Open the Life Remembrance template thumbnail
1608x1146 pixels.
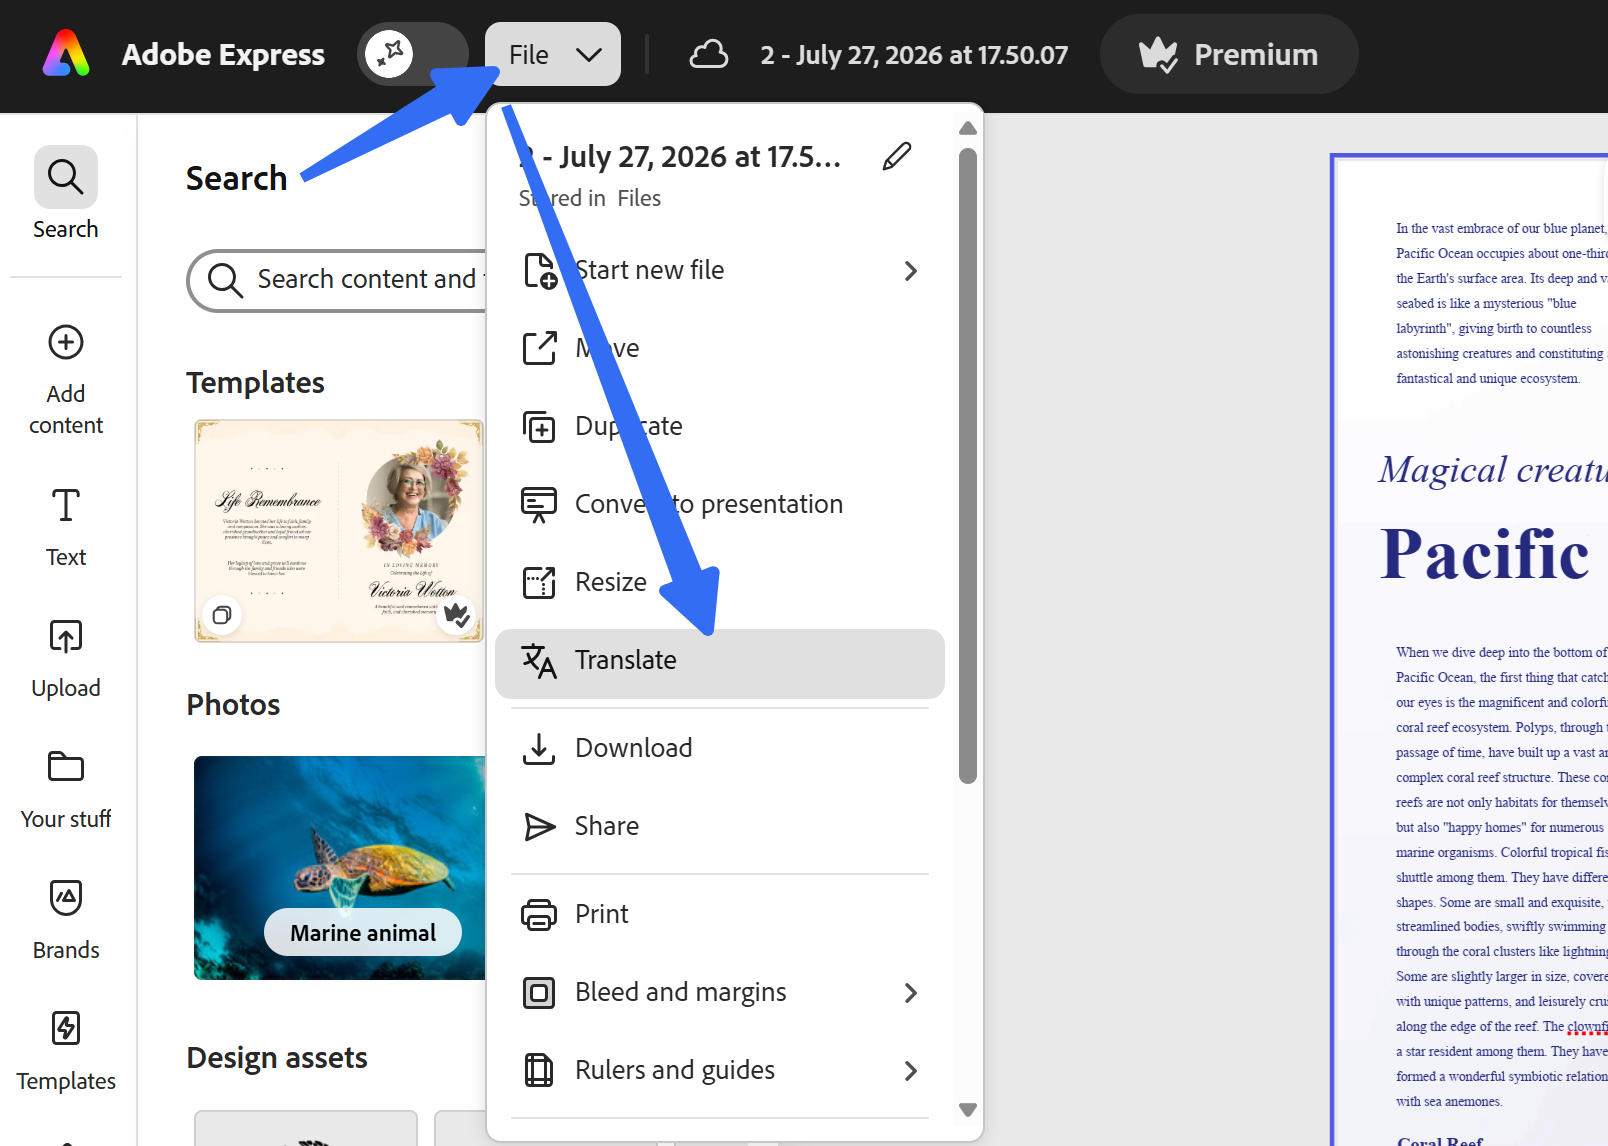pos(339,531)
